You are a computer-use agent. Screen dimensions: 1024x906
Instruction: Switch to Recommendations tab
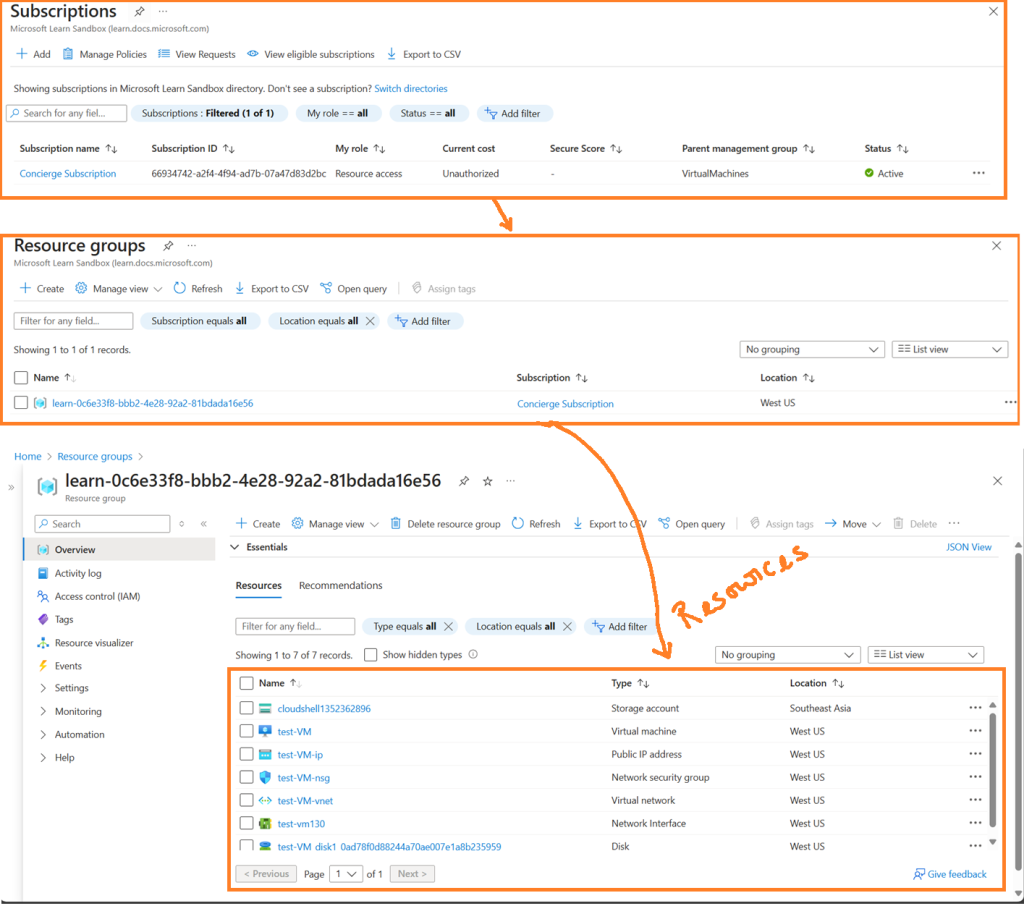pyautogui.click(x=340, y=585)
